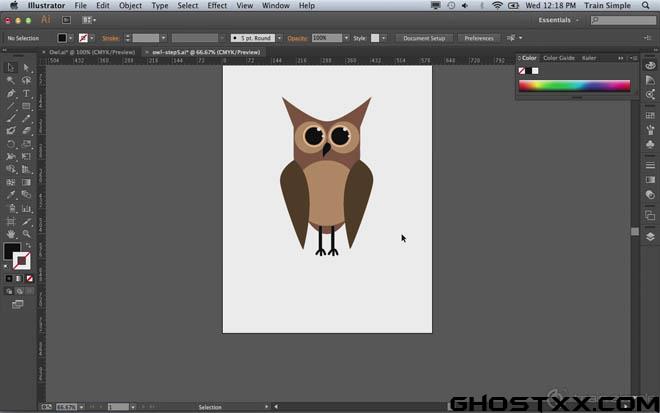Select the Selection tool arrow
The height and width of the screenshot is (413, 660).
11,67
